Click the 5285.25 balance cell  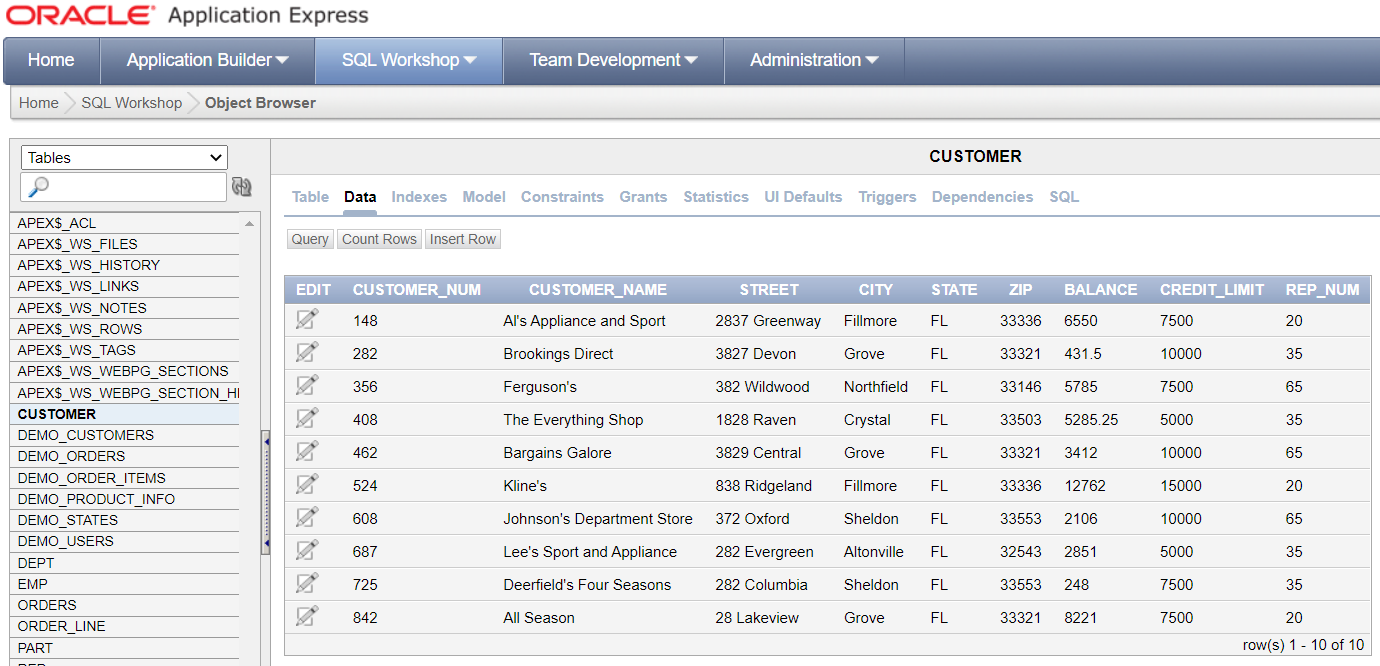[1091, 420]
